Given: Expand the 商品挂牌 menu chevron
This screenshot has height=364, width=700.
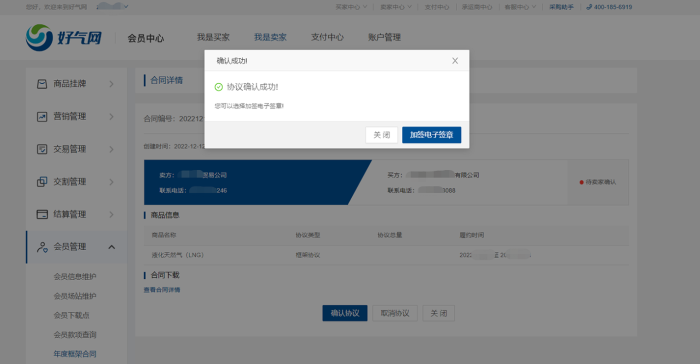Looking at the screenshot, I should point(112,84).
